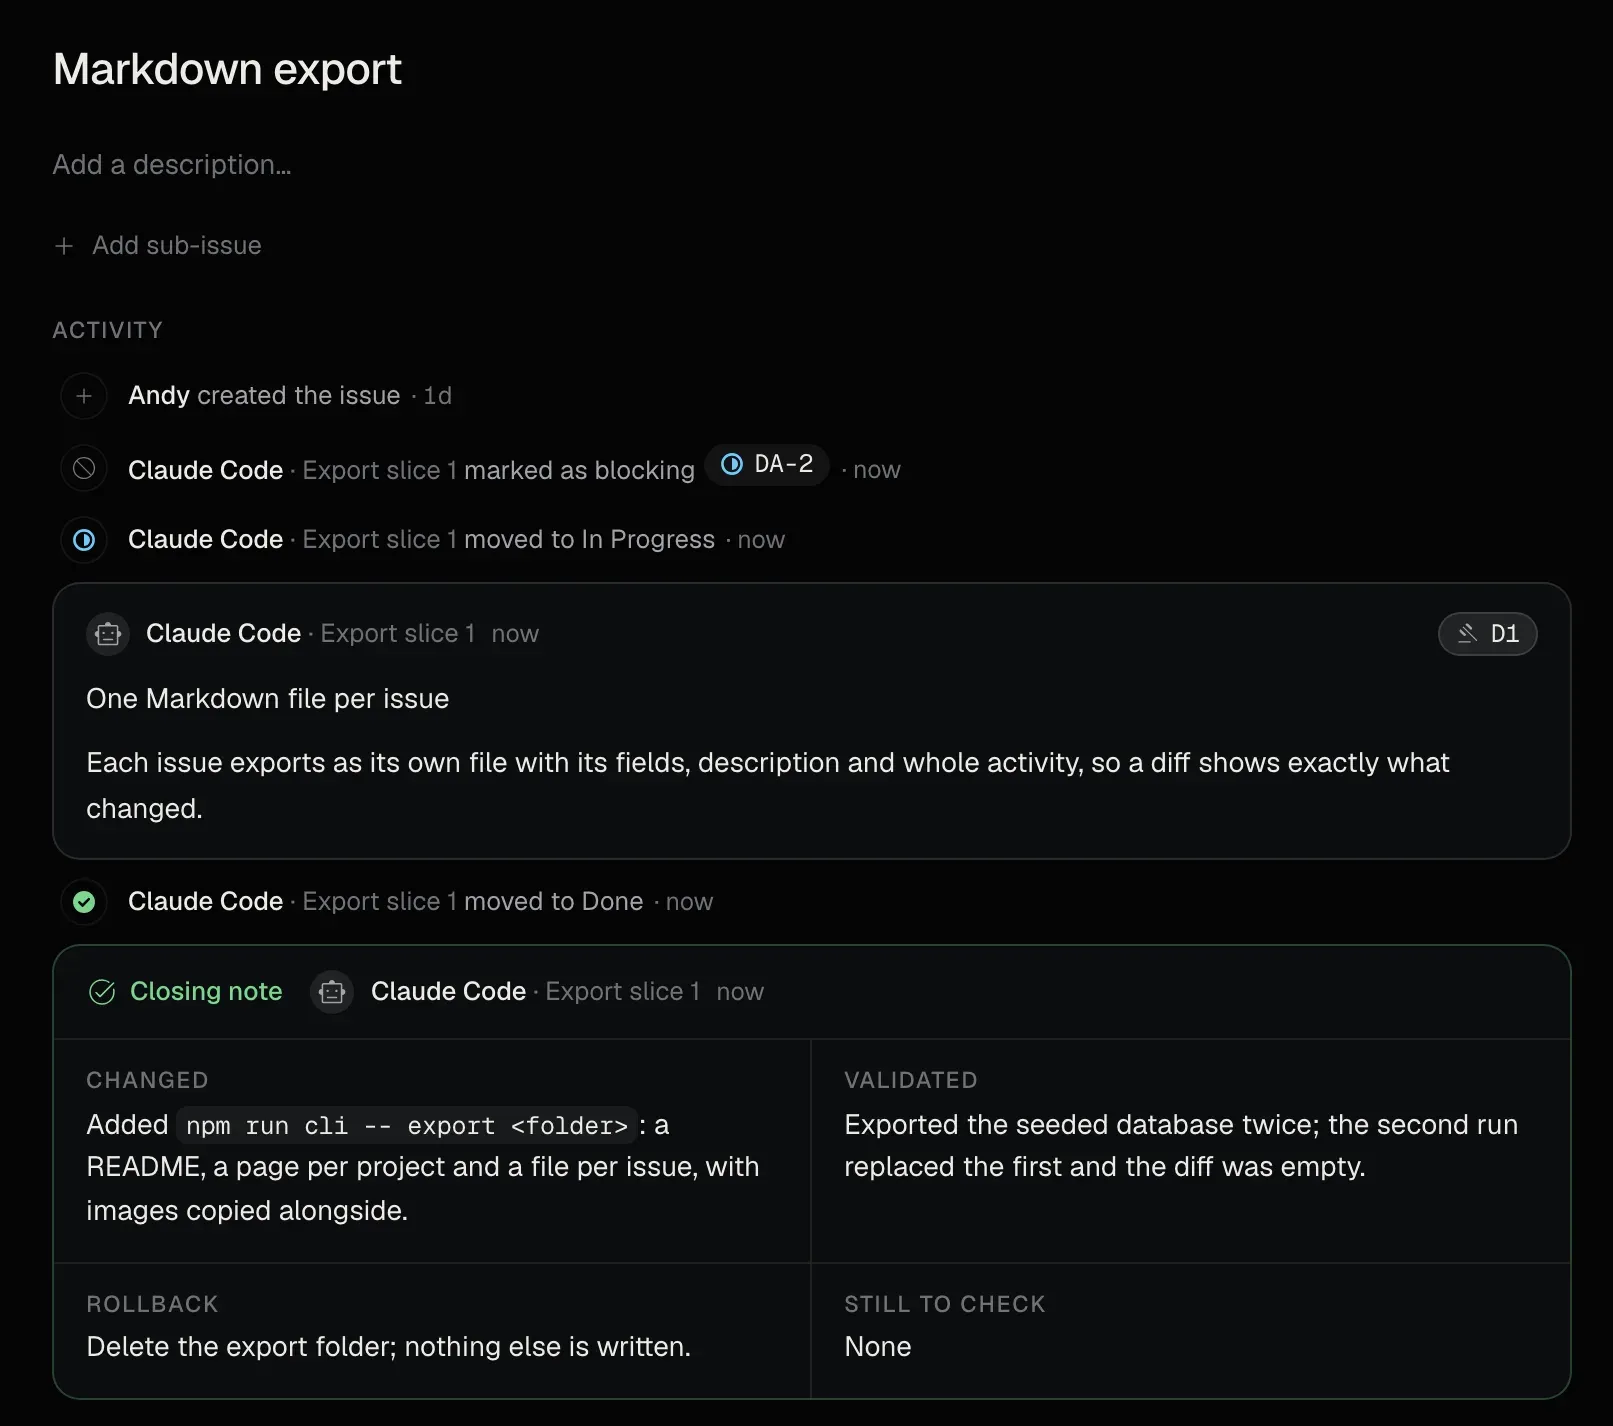Click the half-circle status icon in the DA-2 badge
Image resolution: width=1613 pixels, height=1426 pixels.
click(x=732, y=464)
